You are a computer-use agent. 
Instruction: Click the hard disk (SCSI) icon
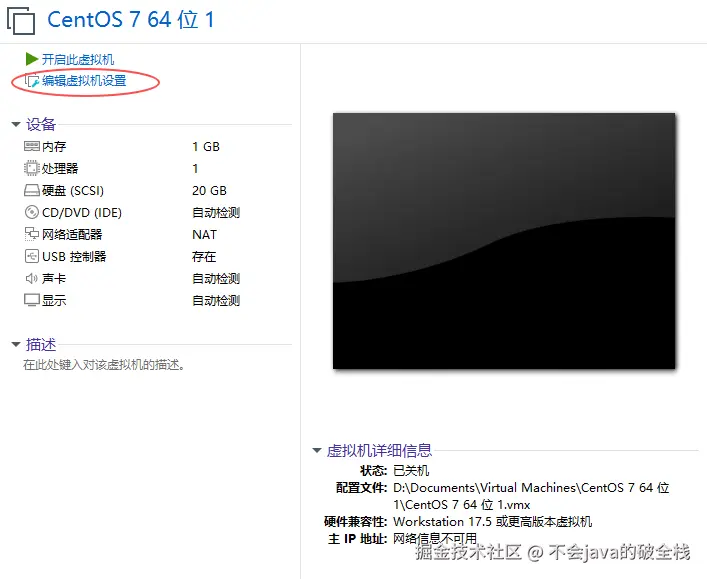tap(32, 190)
